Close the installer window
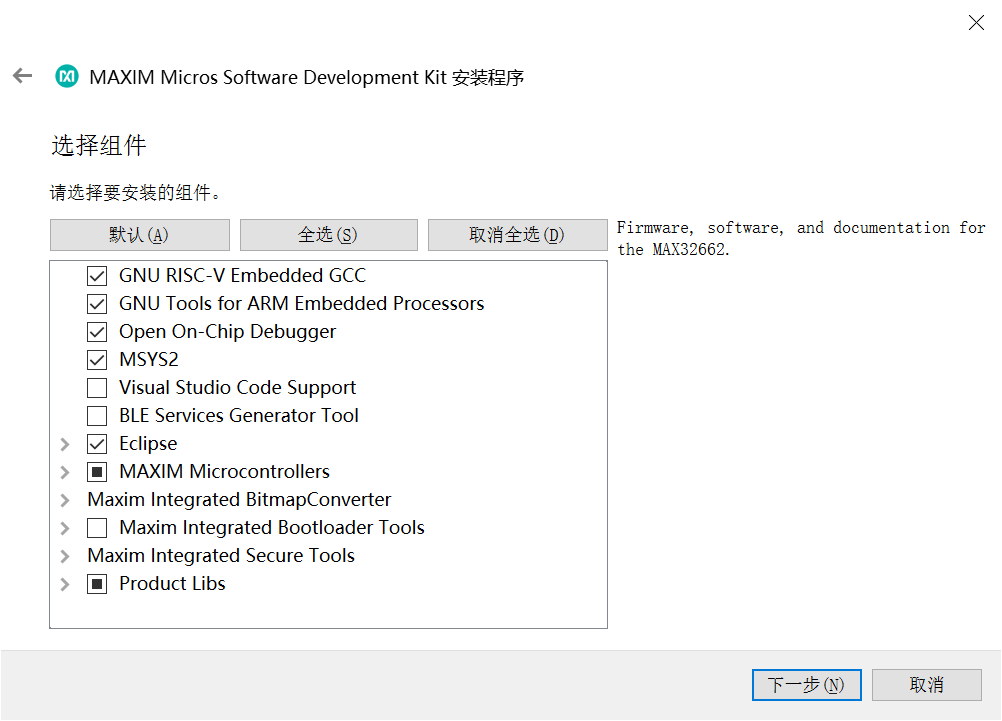 [976, 23]
